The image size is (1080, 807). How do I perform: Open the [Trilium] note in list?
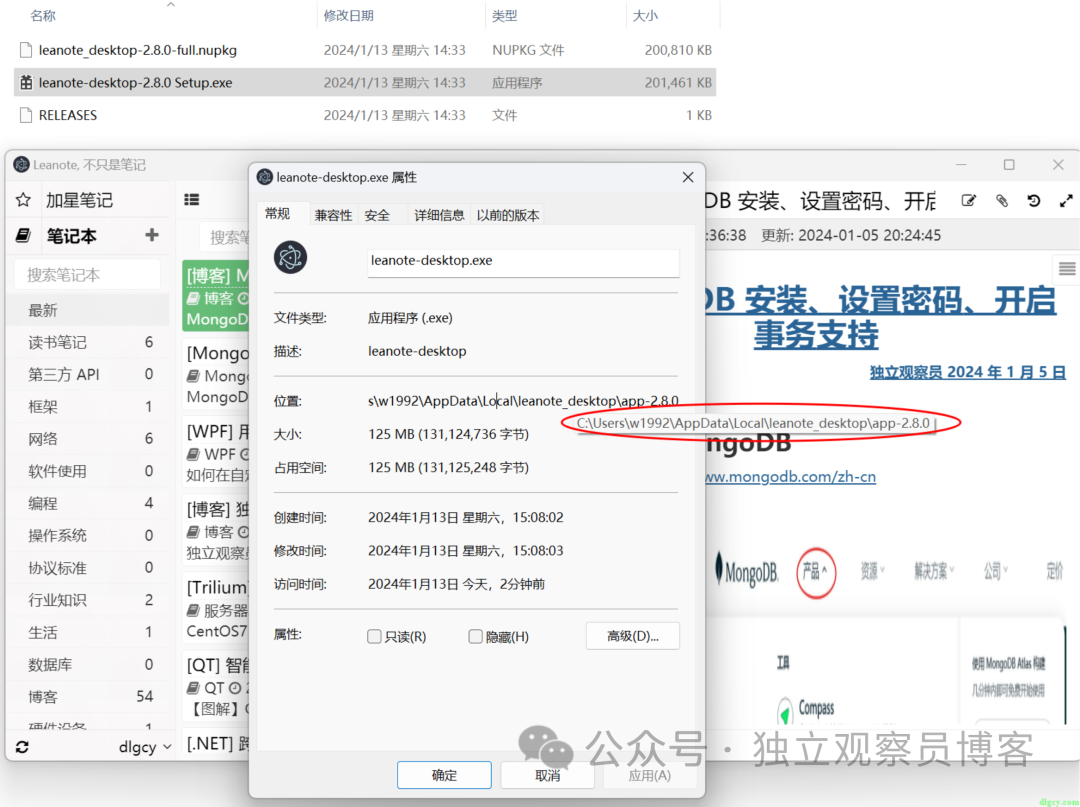[216, 609]
